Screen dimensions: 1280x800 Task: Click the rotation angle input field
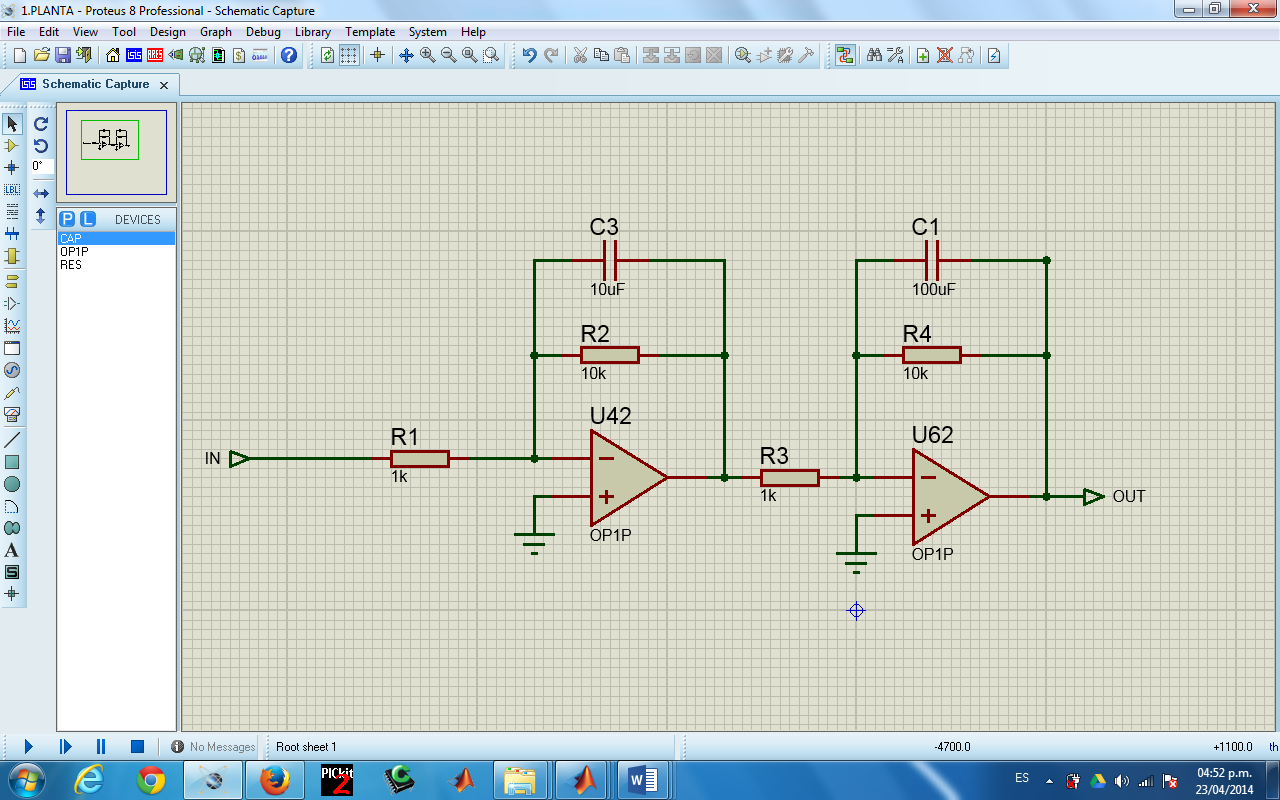[x=41, y=166]
